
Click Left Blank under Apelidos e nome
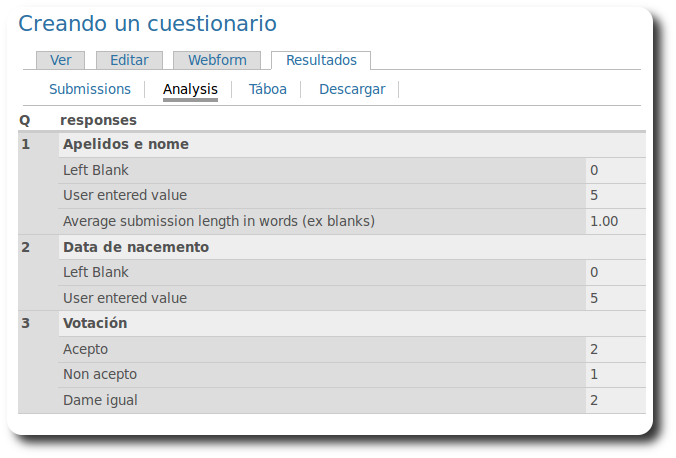[x=96, y=170]
